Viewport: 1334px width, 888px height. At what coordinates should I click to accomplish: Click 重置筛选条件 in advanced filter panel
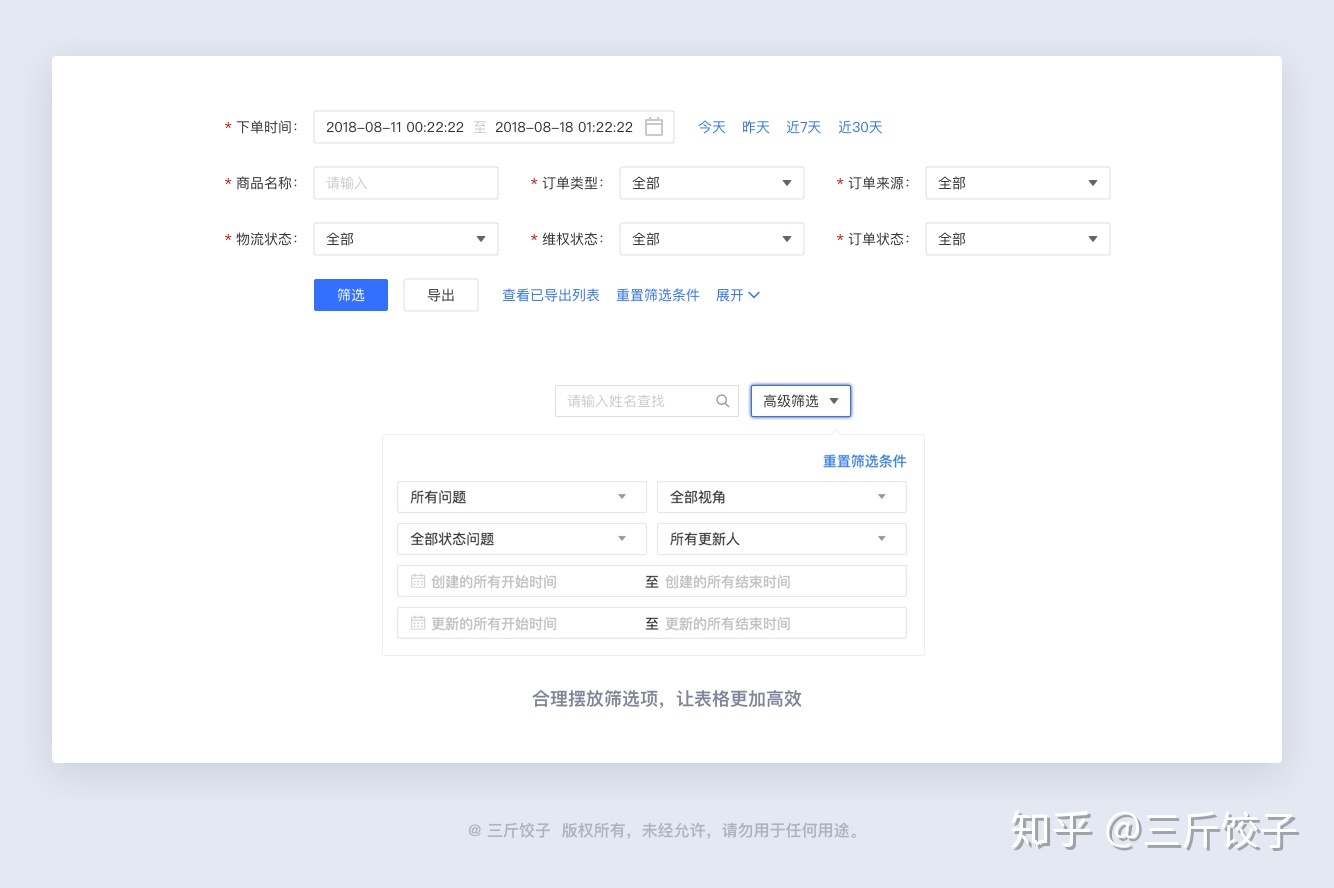pos(865,461)
